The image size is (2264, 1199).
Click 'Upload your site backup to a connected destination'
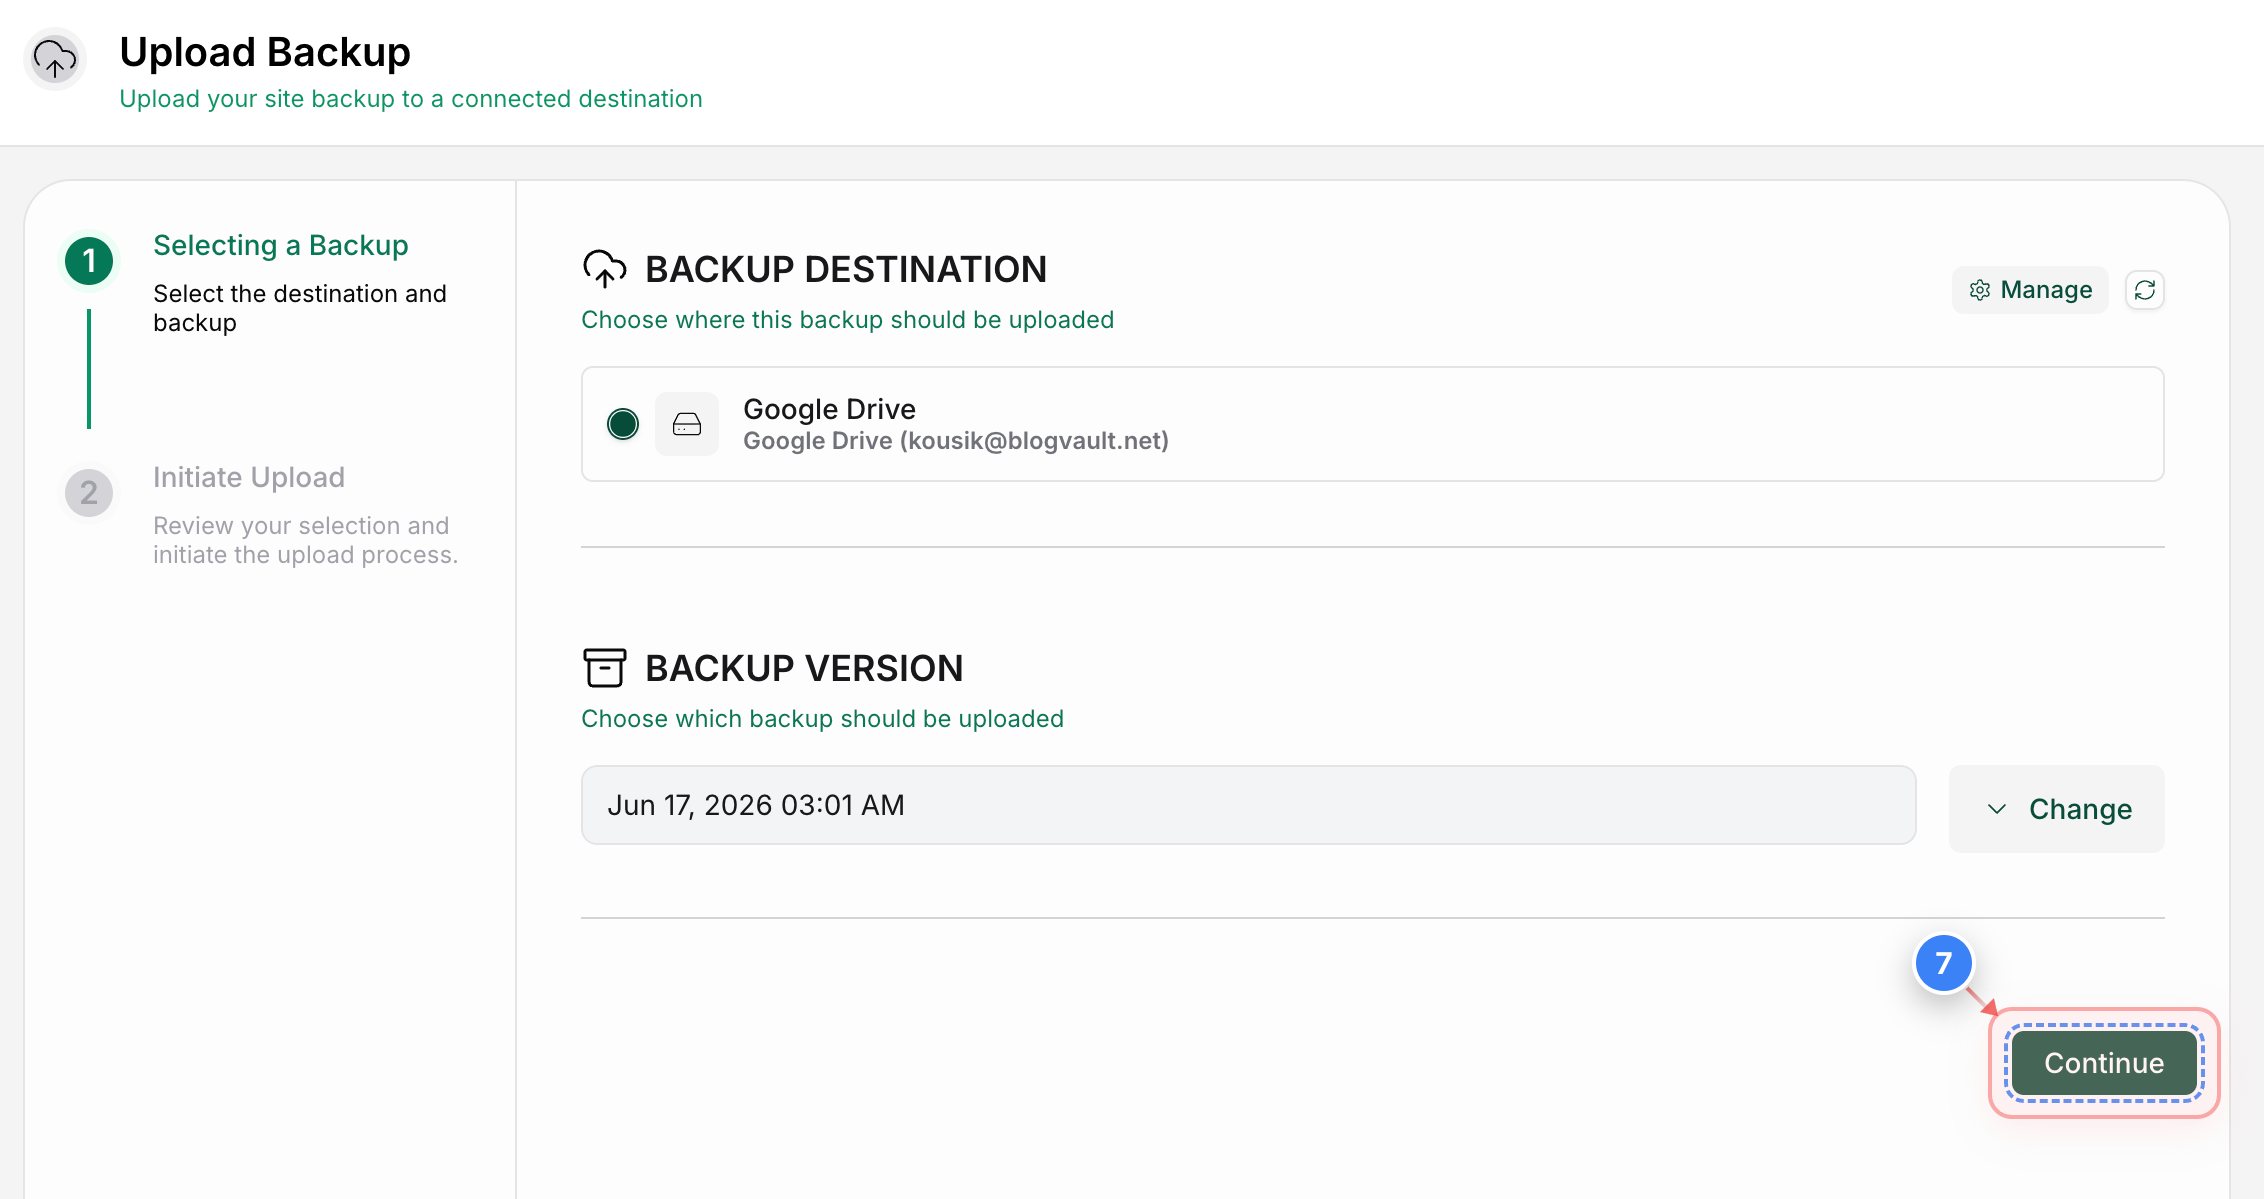coord(411,99)
